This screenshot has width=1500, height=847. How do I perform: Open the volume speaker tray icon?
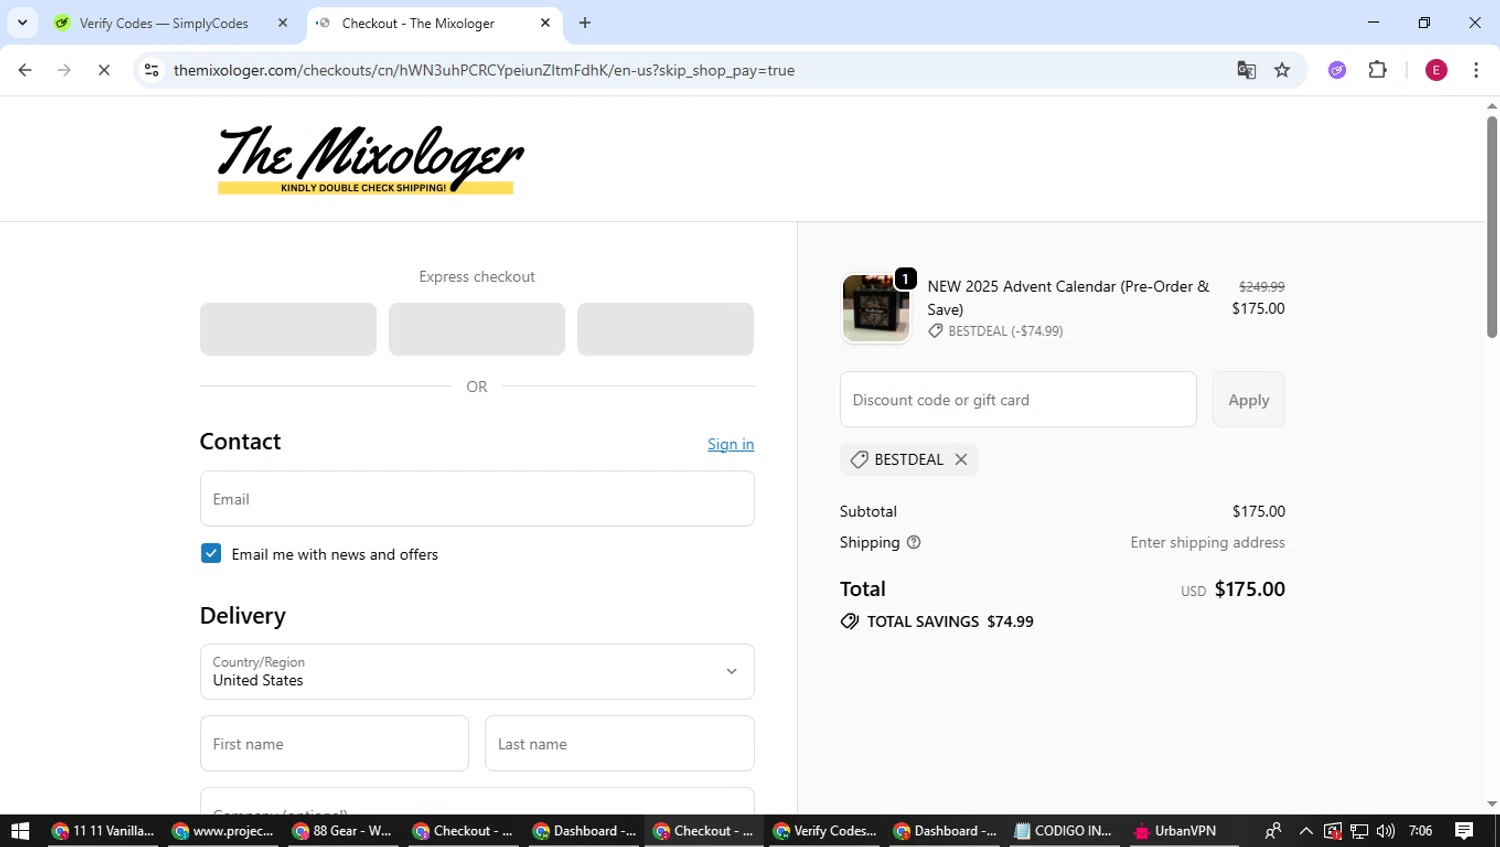pyautogui.click(x=1385, y=831)
